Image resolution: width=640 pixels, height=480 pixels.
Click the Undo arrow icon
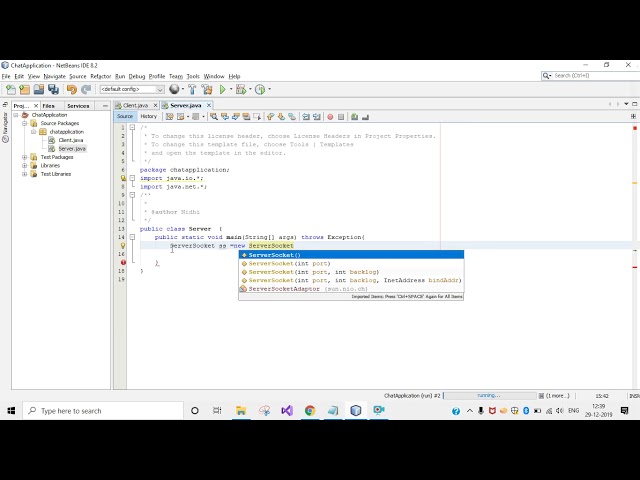pyautogui.click(x=72, y=89)
